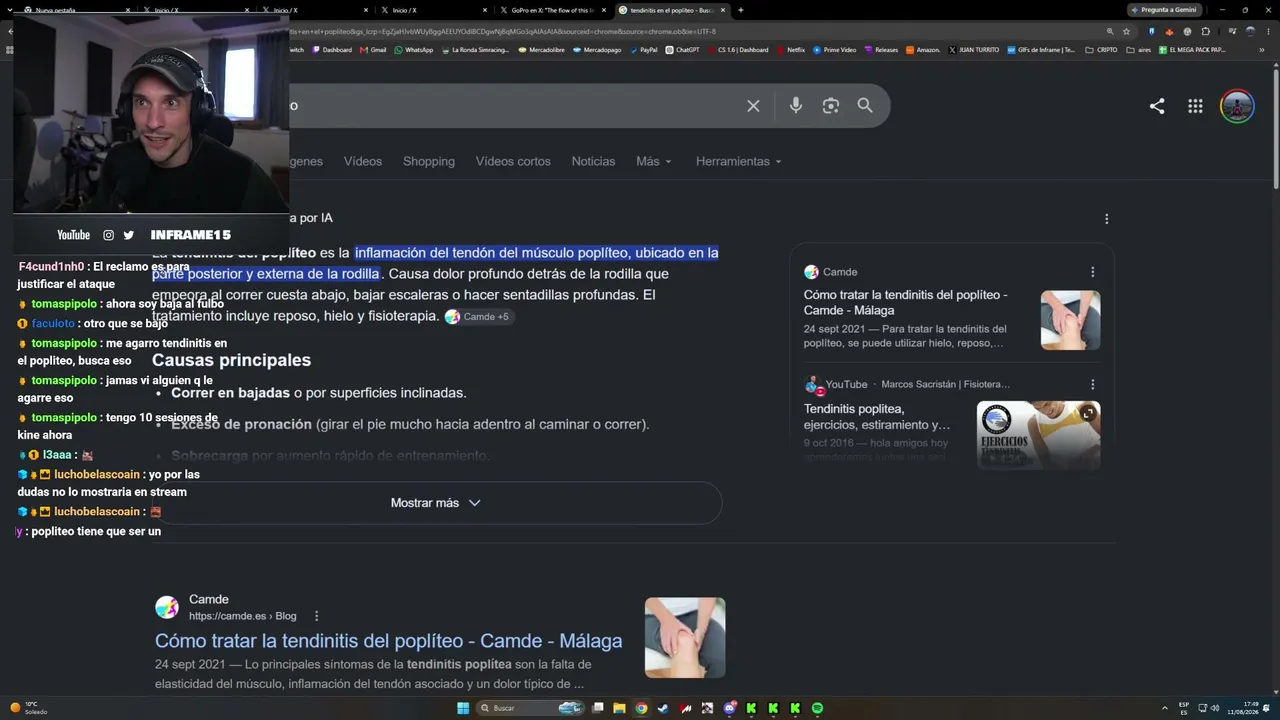The width and height of the screenshot is (1280, 720).
Task: Open the Google account avatar menu
Action: (x=1237, y=106)
